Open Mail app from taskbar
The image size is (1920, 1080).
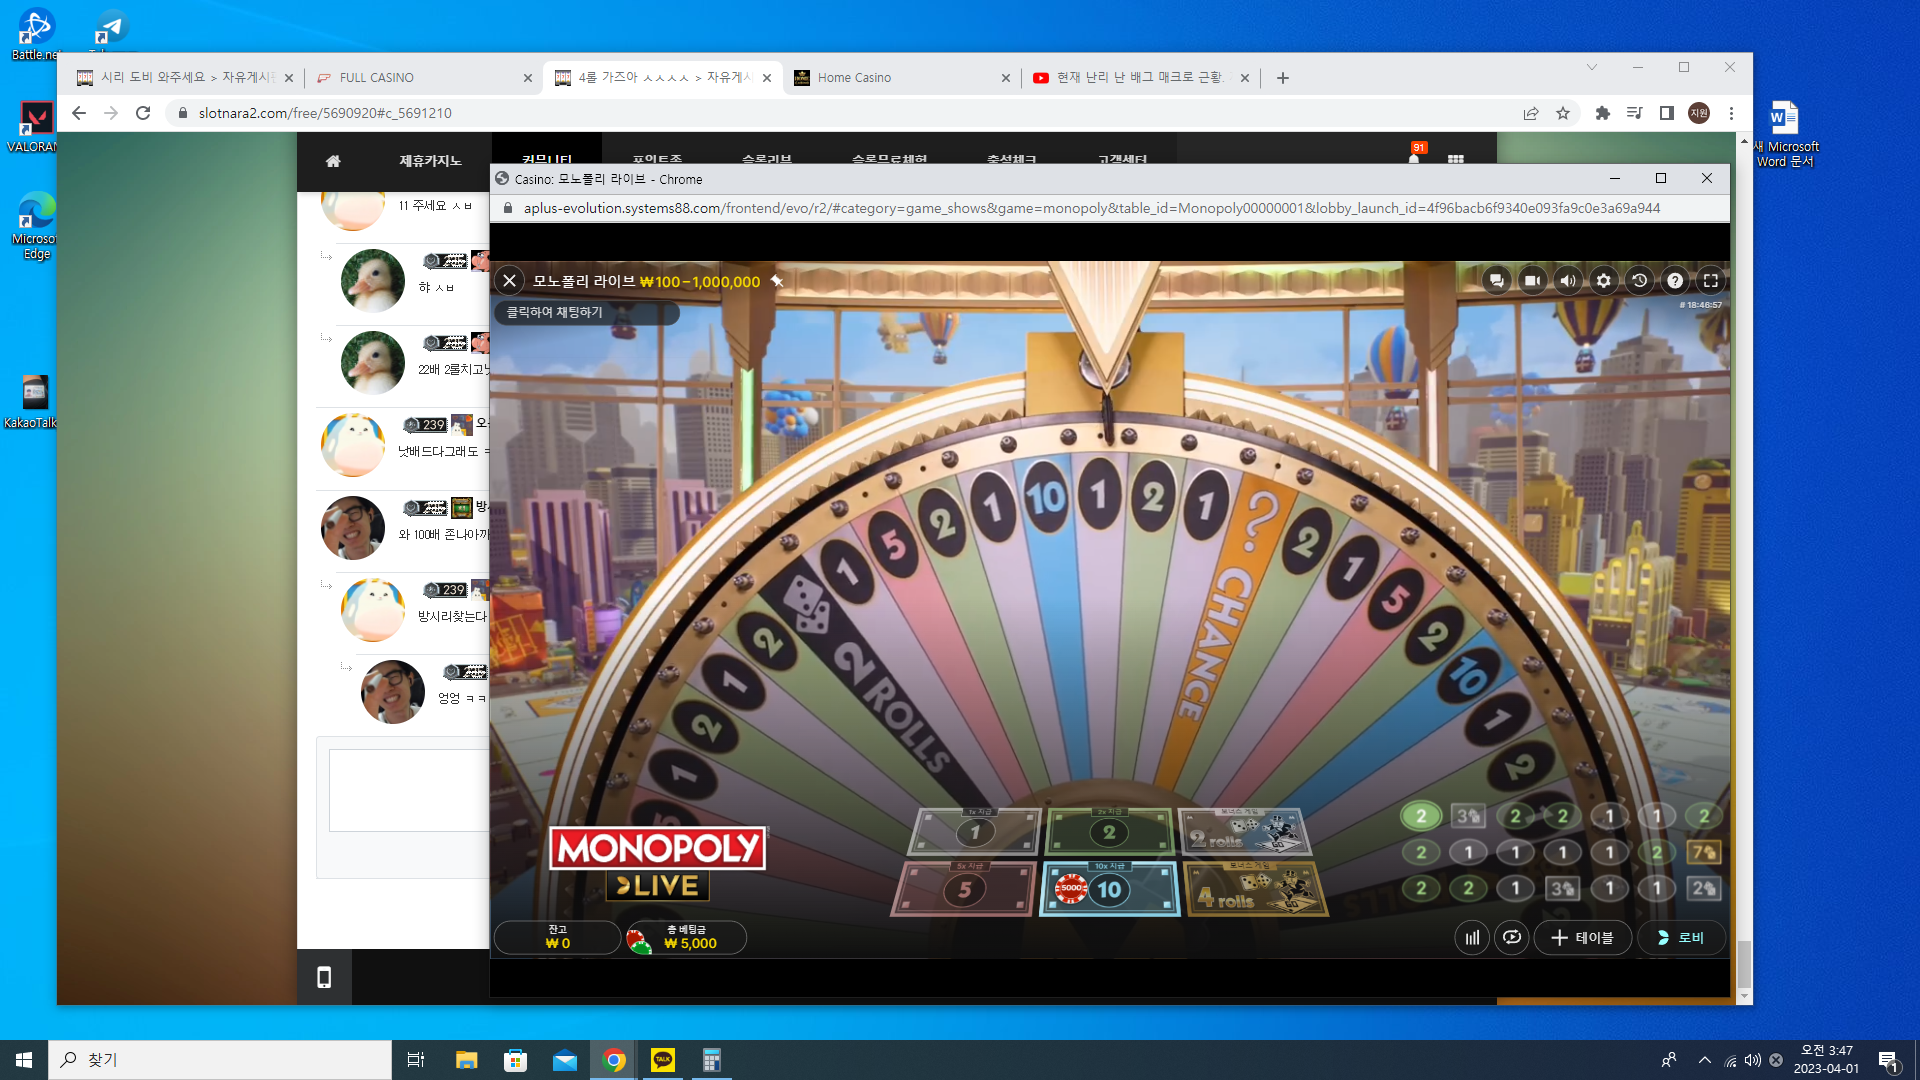[x=565, y=1060]
